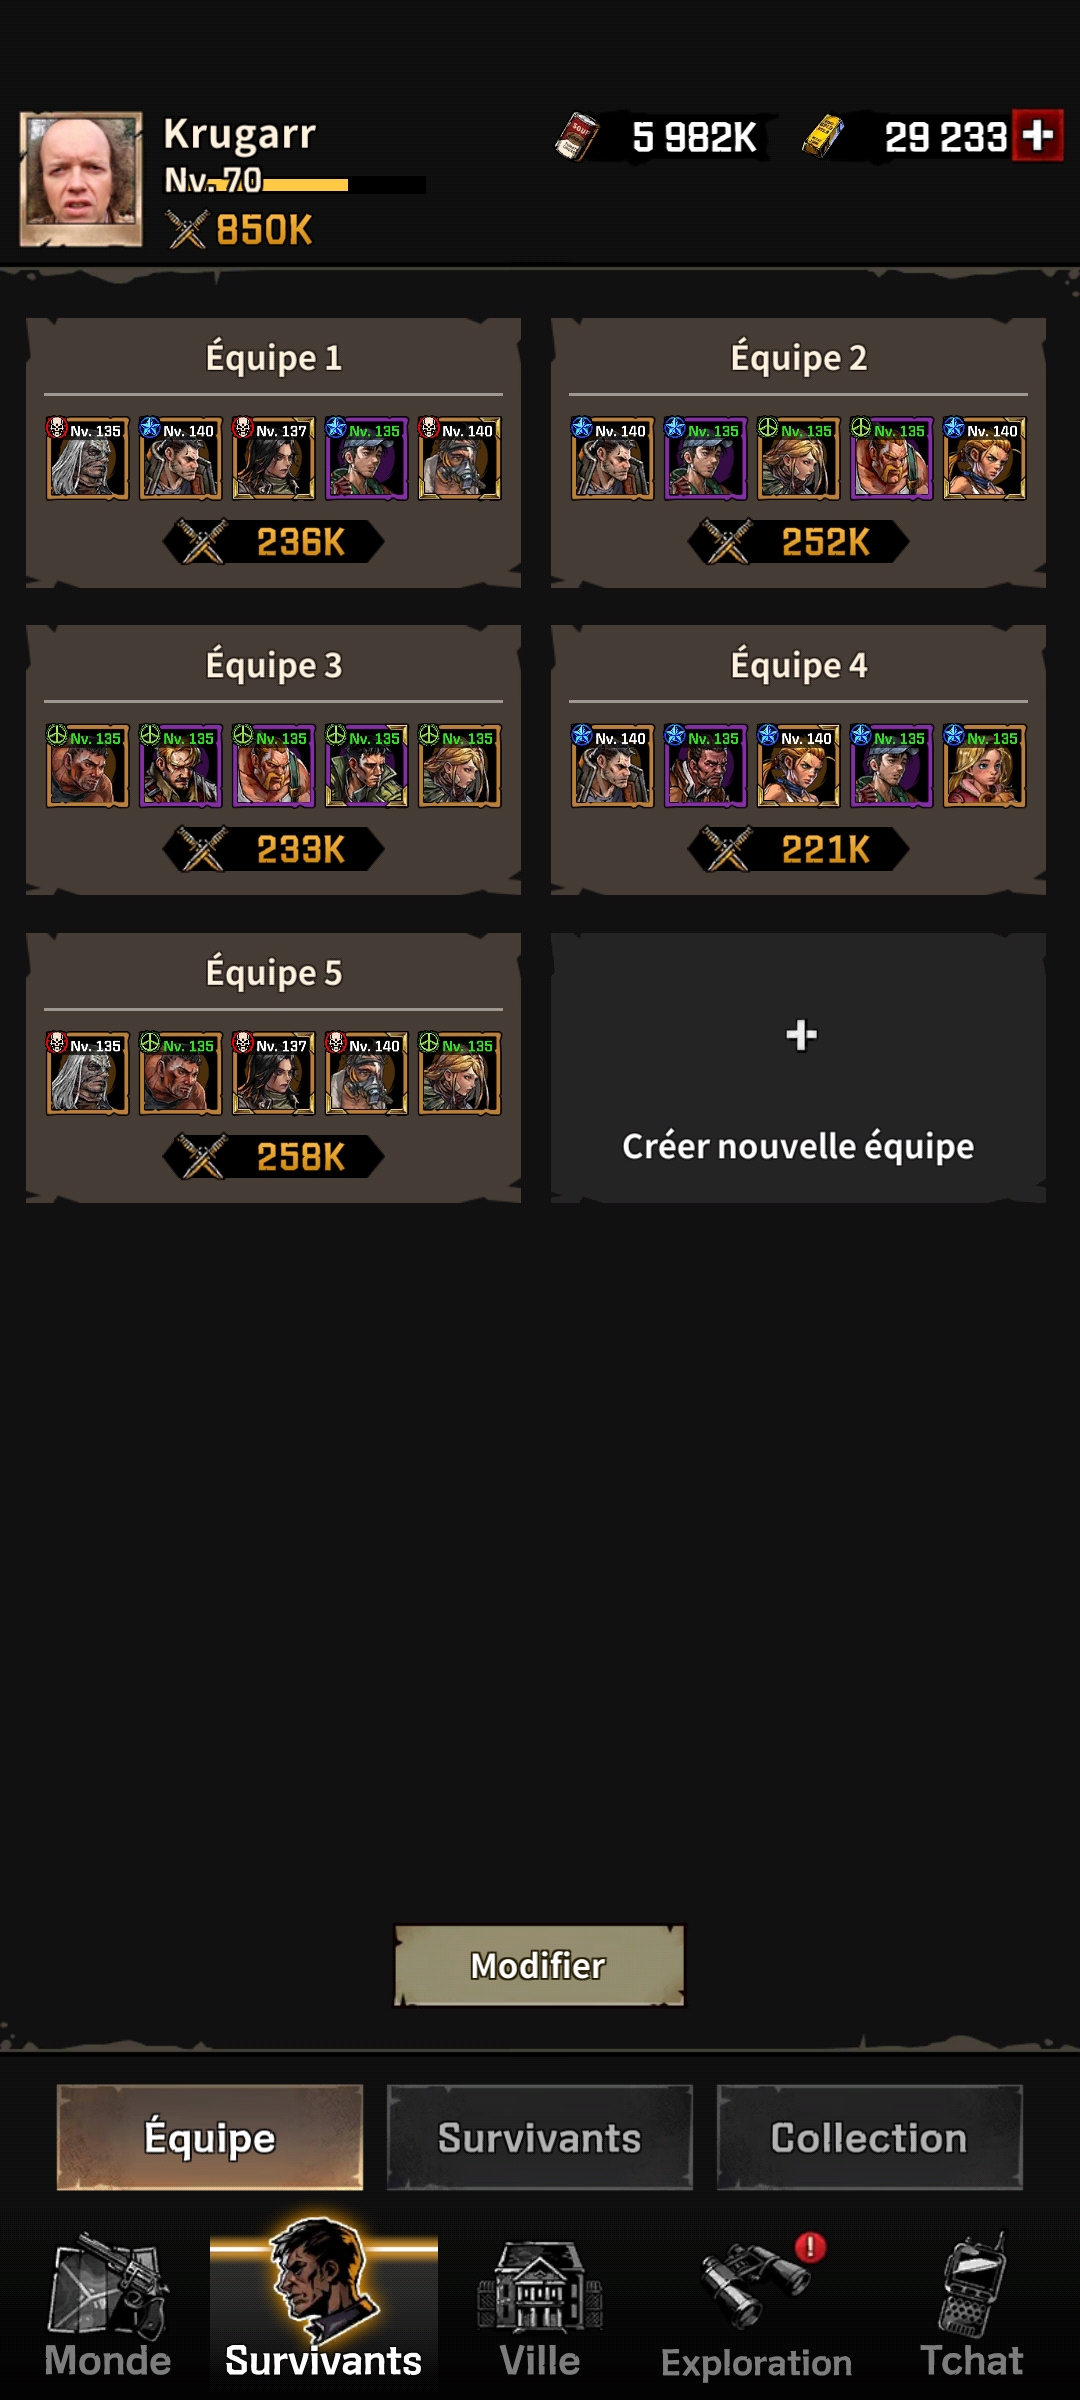
Task: Tap the plus icon to create team
Action: (x=801, y=1035)
